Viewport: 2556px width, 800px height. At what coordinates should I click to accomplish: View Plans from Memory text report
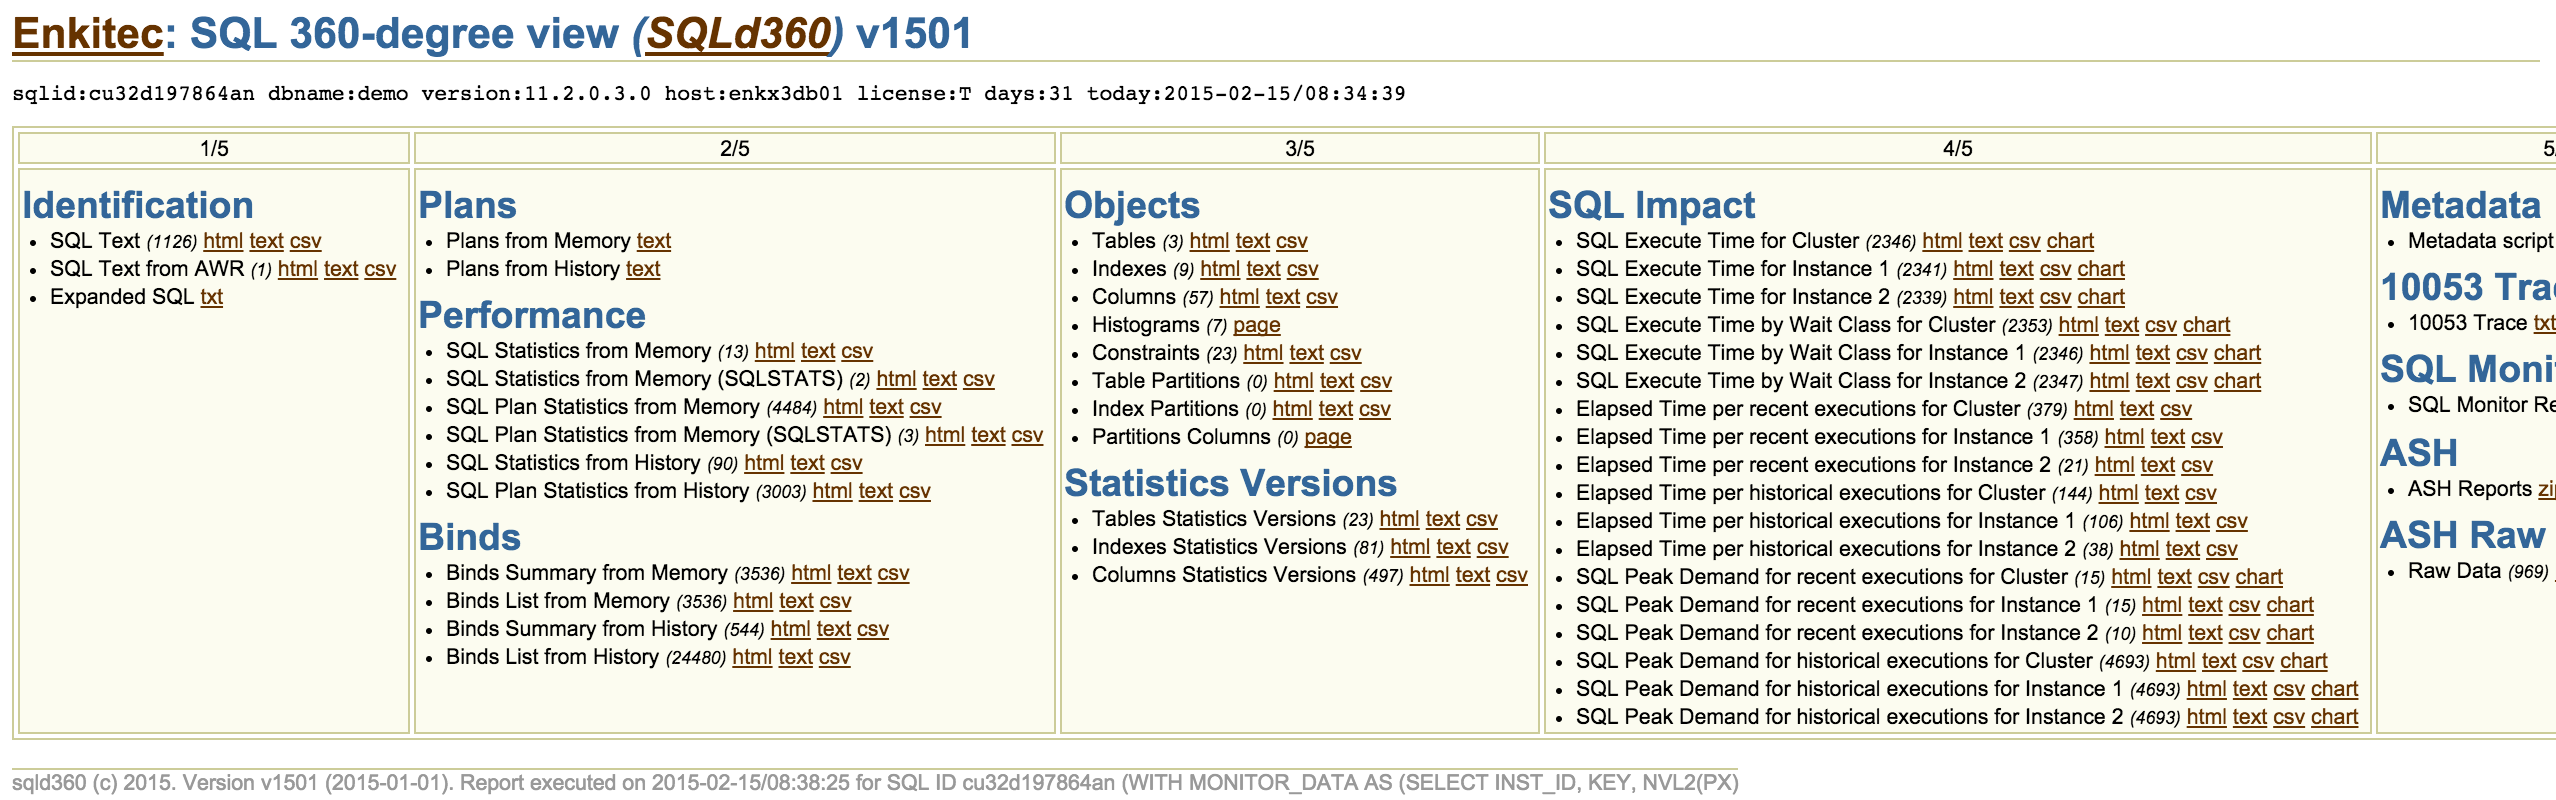(x=653, y=241)
